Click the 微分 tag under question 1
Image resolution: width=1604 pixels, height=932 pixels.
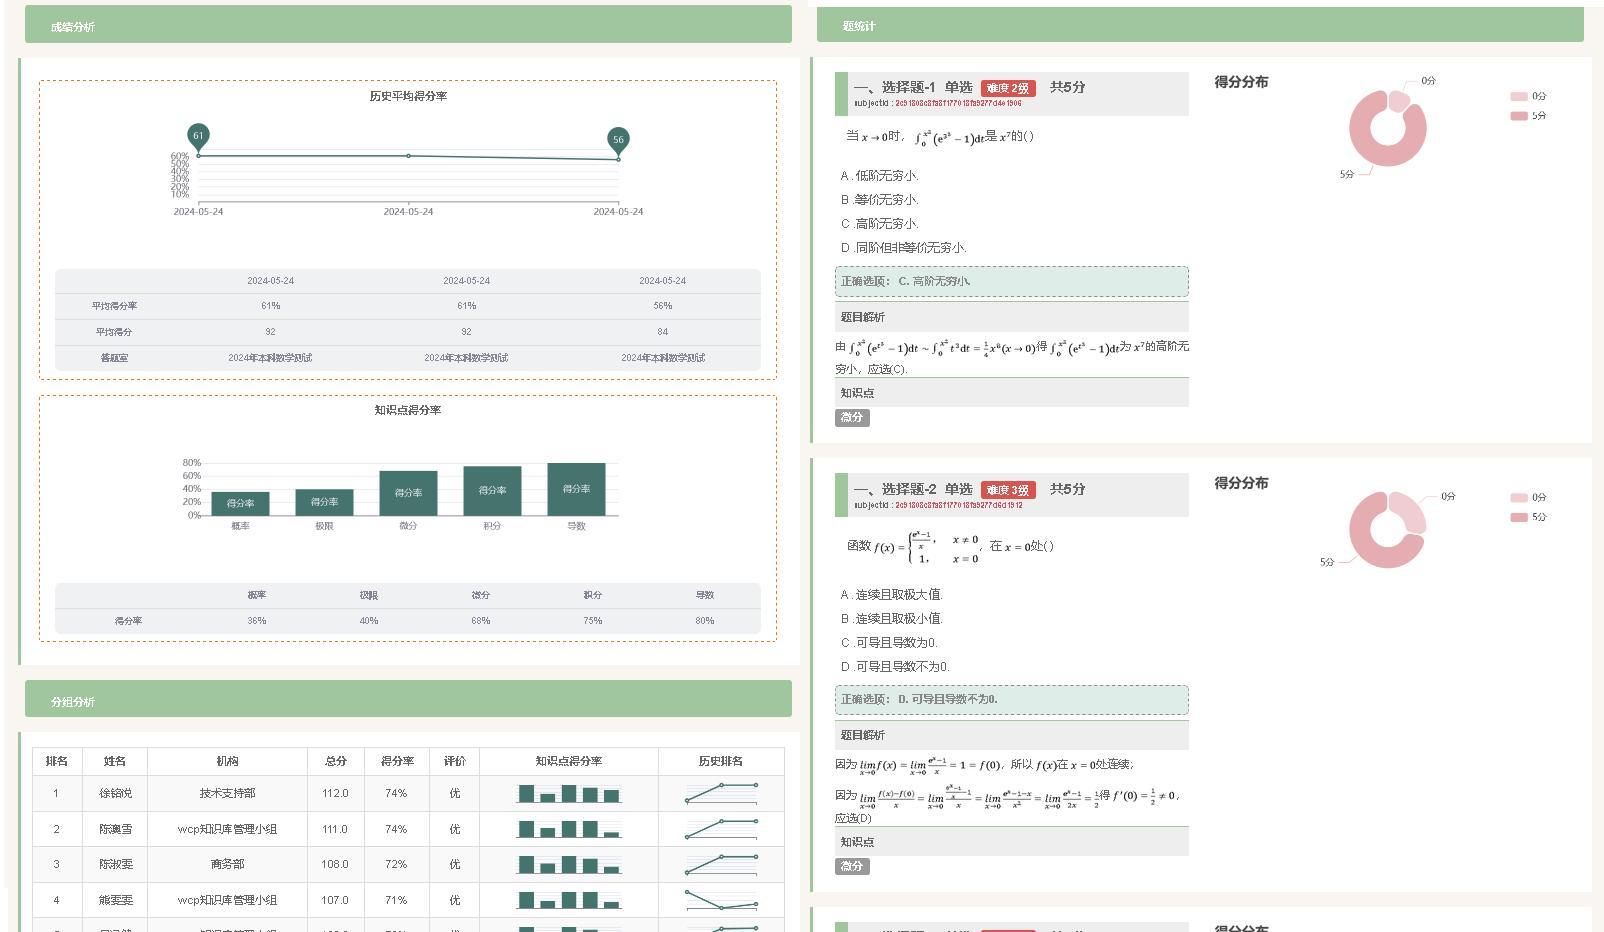pyautogui.click(x=852, y=418)
